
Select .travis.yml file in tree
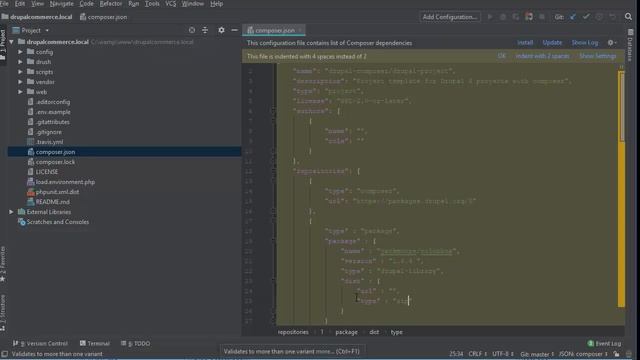[49, 142]
